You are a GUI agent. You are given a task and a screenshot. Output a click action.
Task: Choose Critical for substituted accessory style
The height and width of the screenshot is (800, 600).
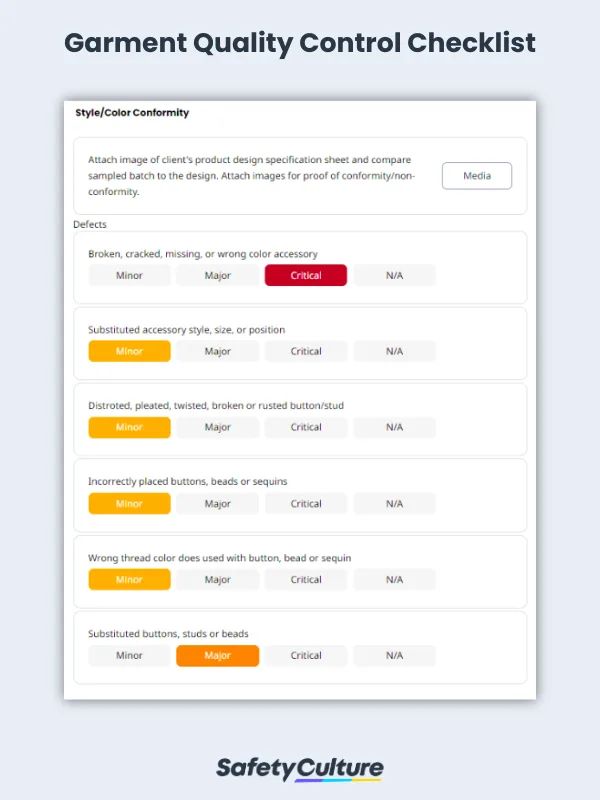306,351
